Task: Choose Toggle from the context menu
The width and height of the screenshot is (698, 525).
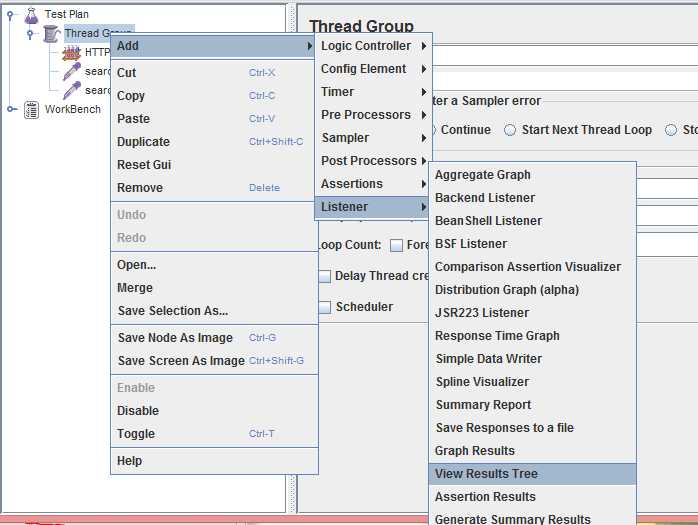Action: coord(214,434)
